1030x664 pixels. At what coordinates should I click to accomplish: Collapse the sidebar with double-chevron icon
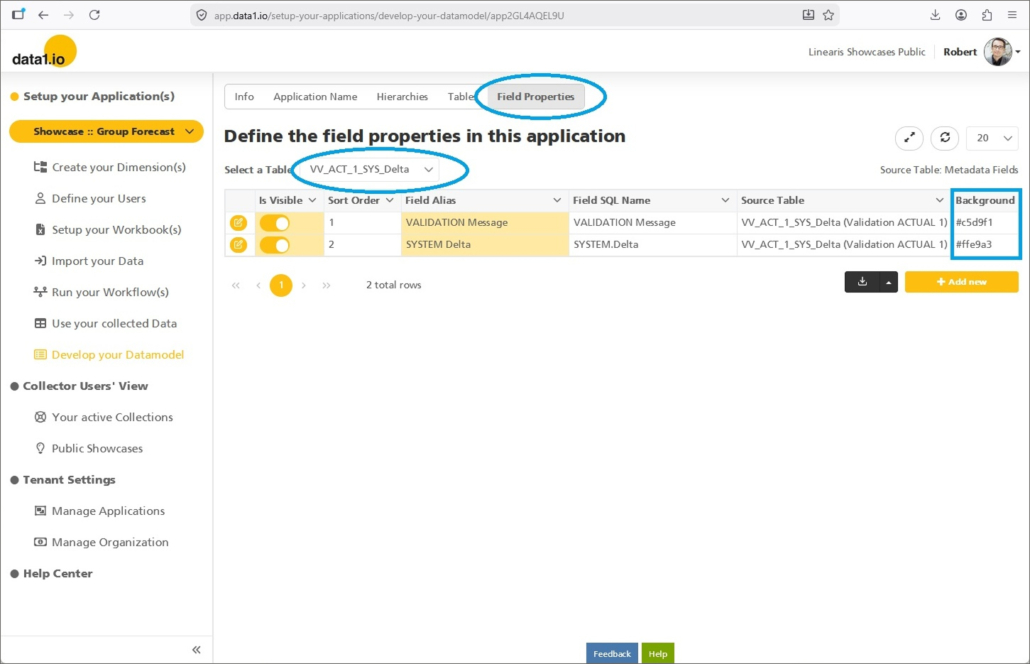[x=196, y=650]
